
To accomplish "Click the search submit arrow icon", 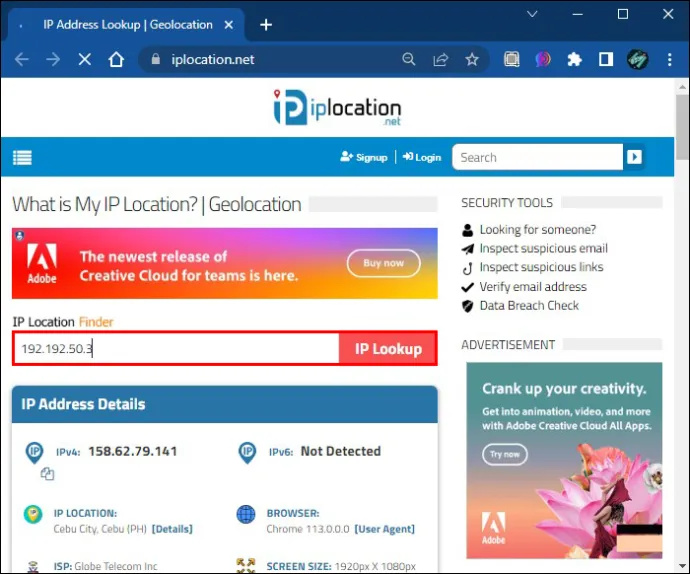I will click(x=634, y=157).
